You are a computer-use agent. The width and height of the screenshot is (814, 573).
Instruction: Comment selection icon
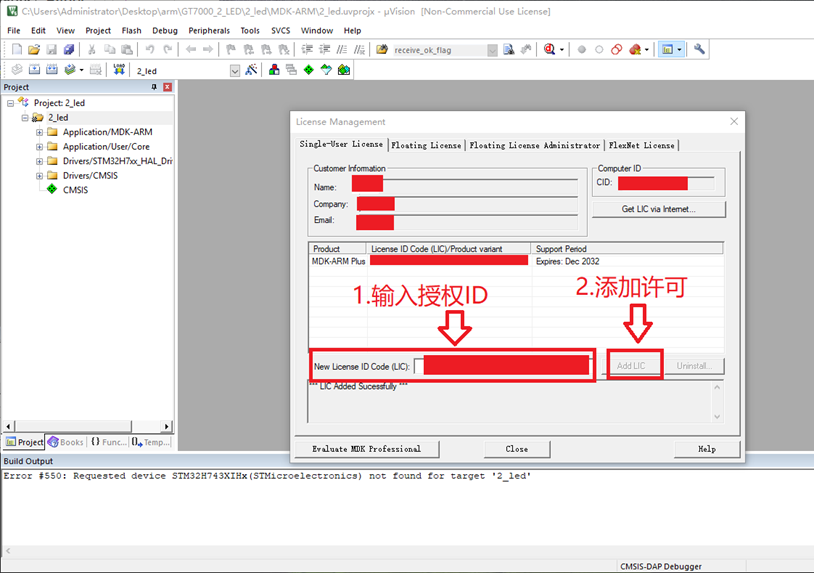click(x=342, y=50)
